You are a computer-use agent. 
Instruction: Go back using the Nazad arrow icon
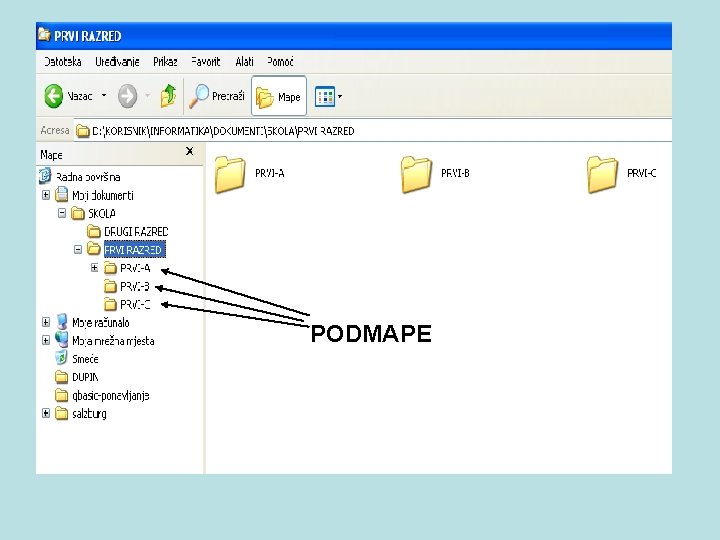(x=54, y=96)
